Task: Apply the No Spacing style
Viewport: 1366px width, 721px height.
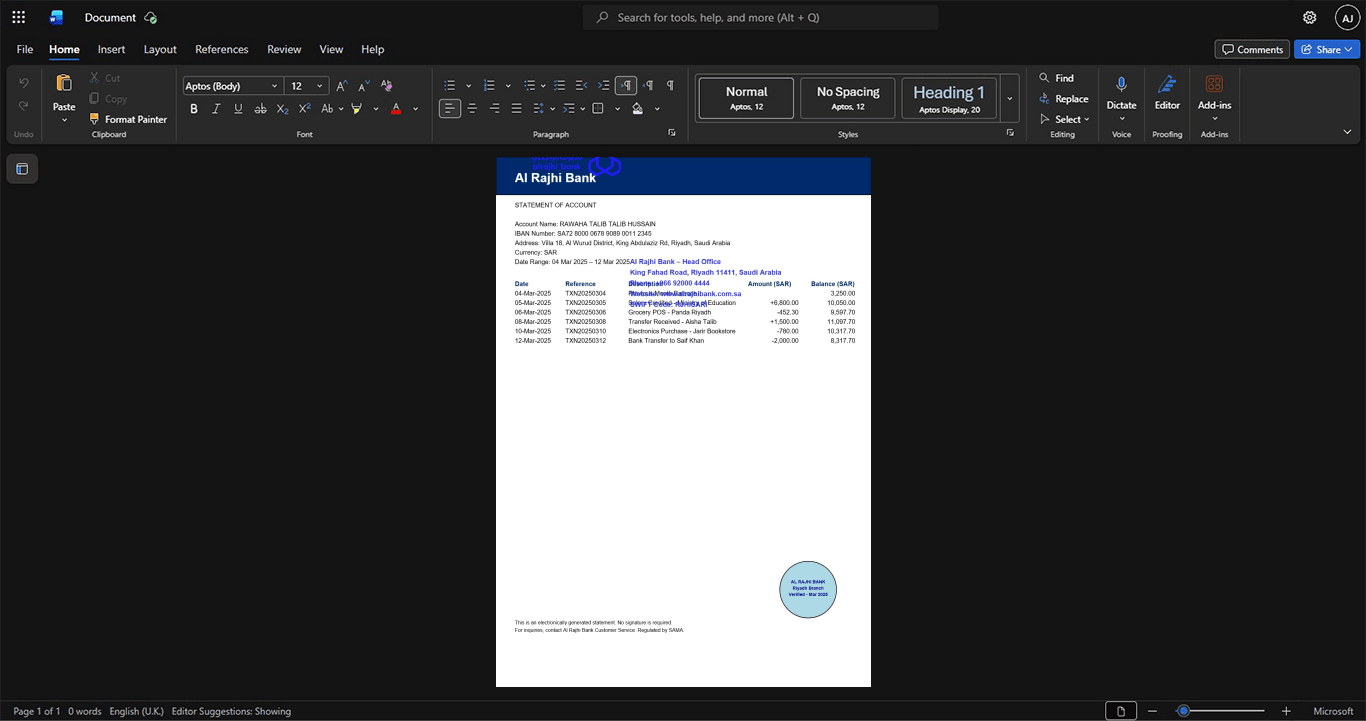Action: (848, 99)
